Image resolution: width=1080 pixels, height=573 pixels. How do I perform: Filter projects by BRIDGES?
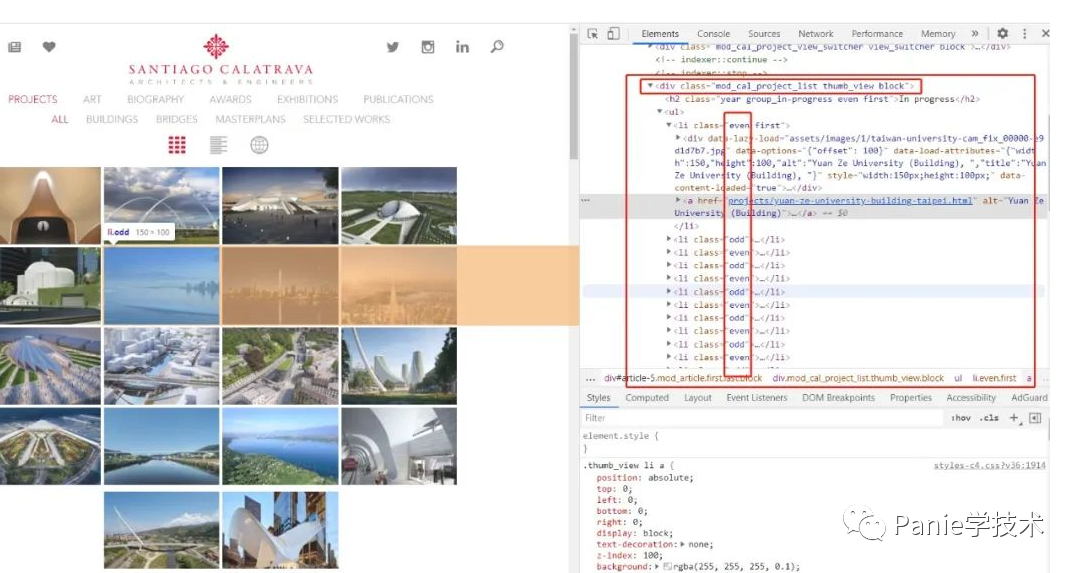(x=176, y=119)
